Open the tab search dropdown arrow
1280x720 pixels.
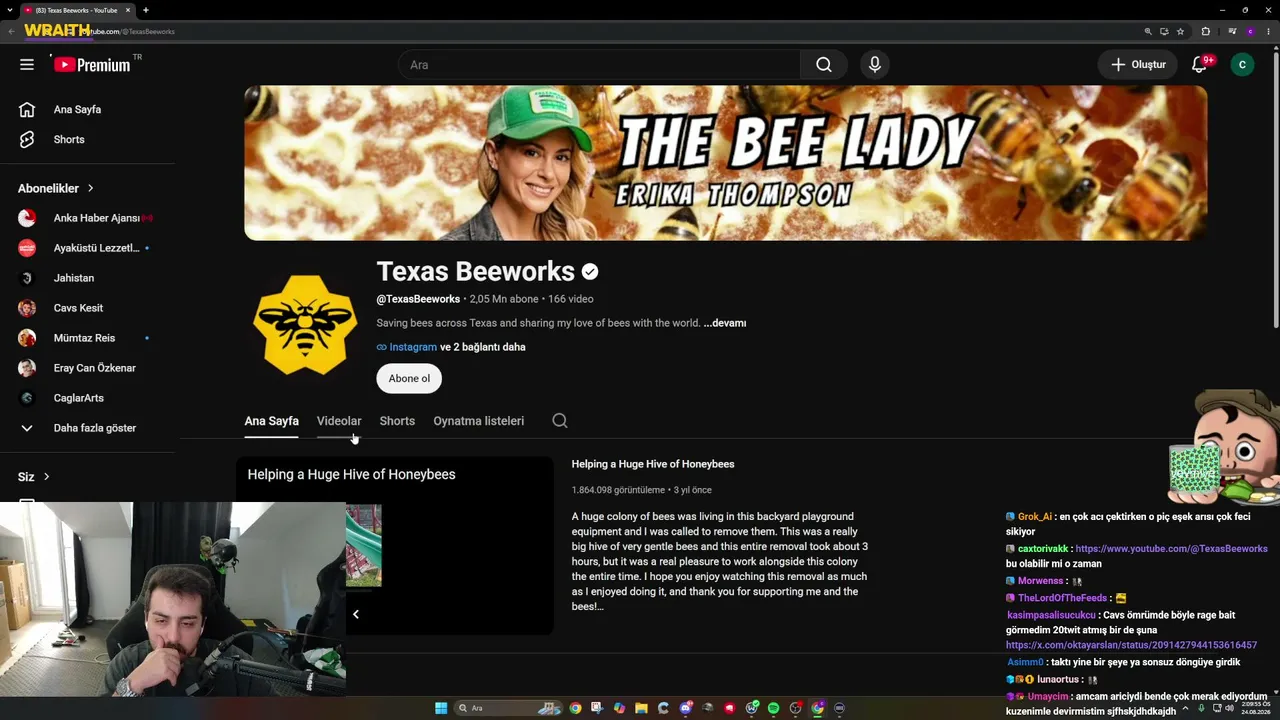click(x=9, y=10)
